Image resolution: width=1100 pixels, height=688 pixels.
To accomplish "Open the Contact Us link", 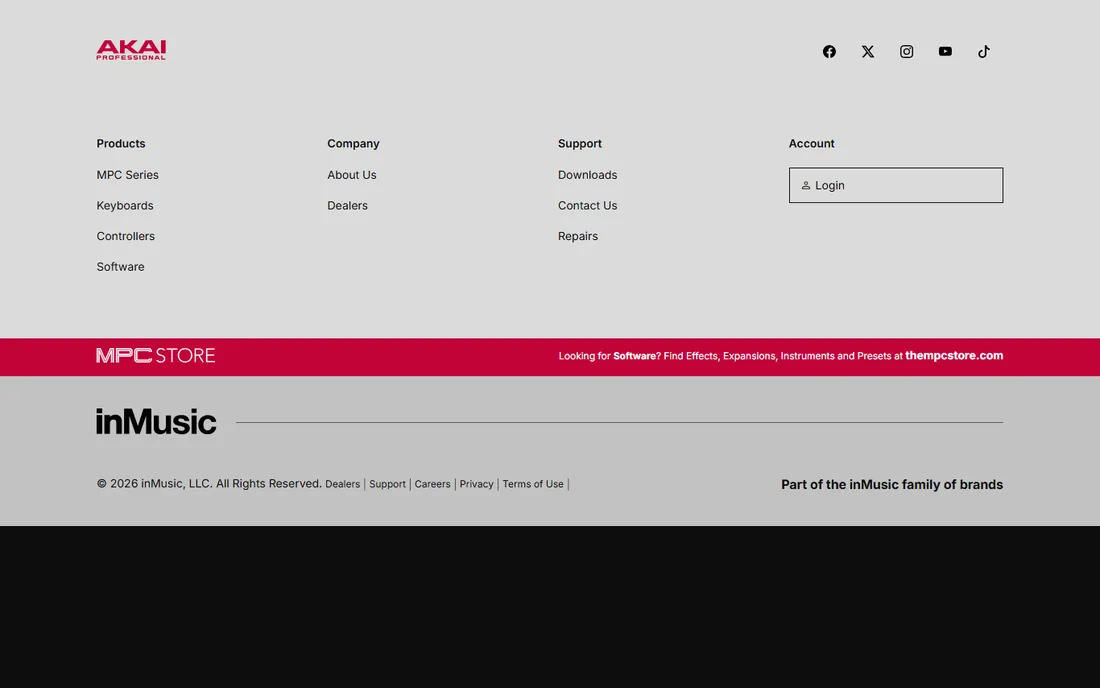I will pos(587,205).
